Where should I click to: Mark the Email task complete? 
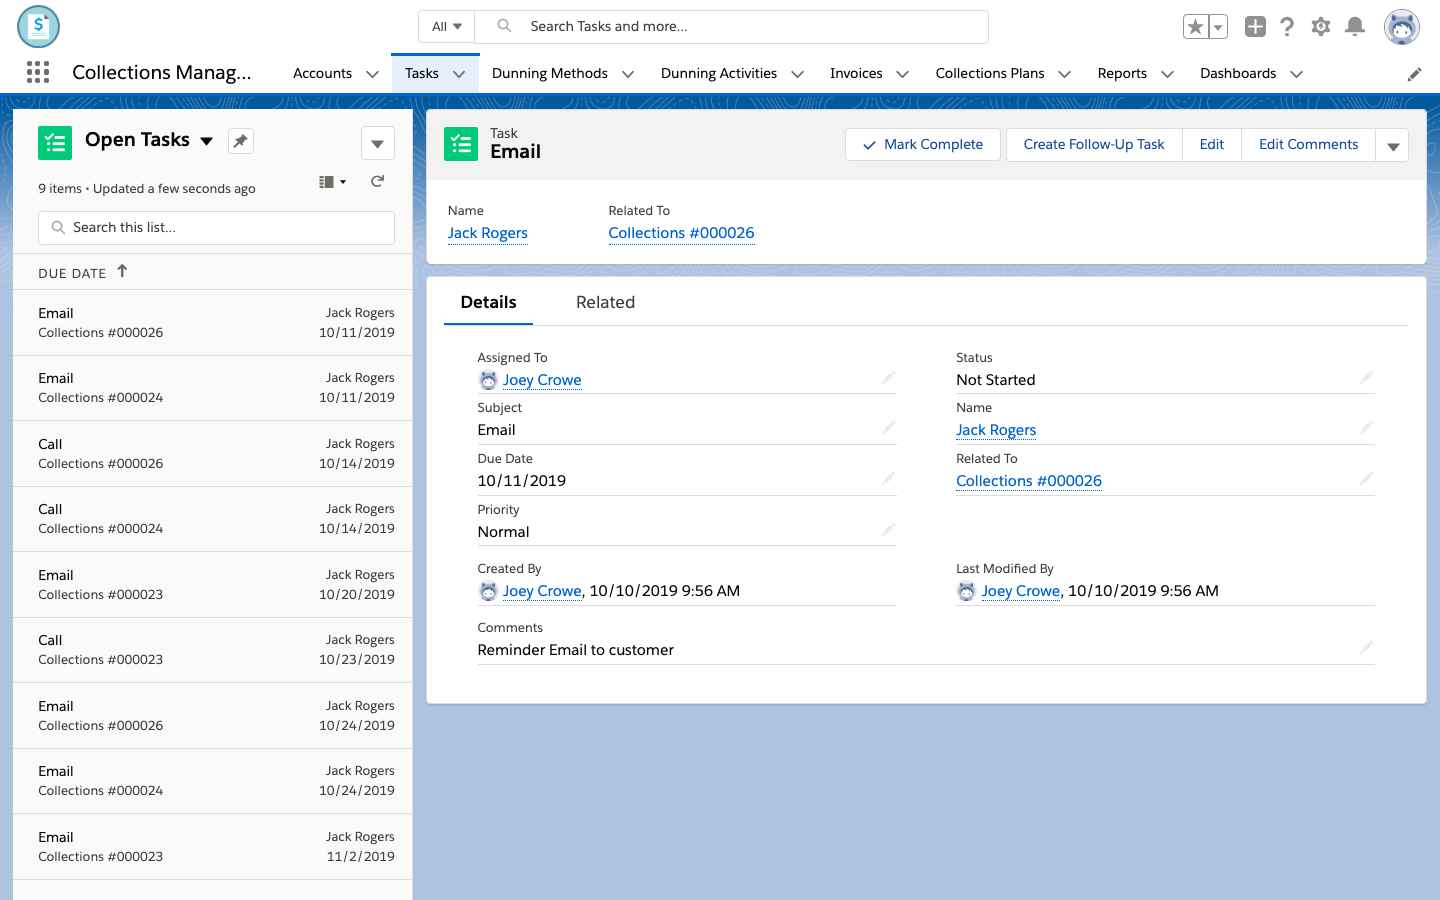click(922, 144)
